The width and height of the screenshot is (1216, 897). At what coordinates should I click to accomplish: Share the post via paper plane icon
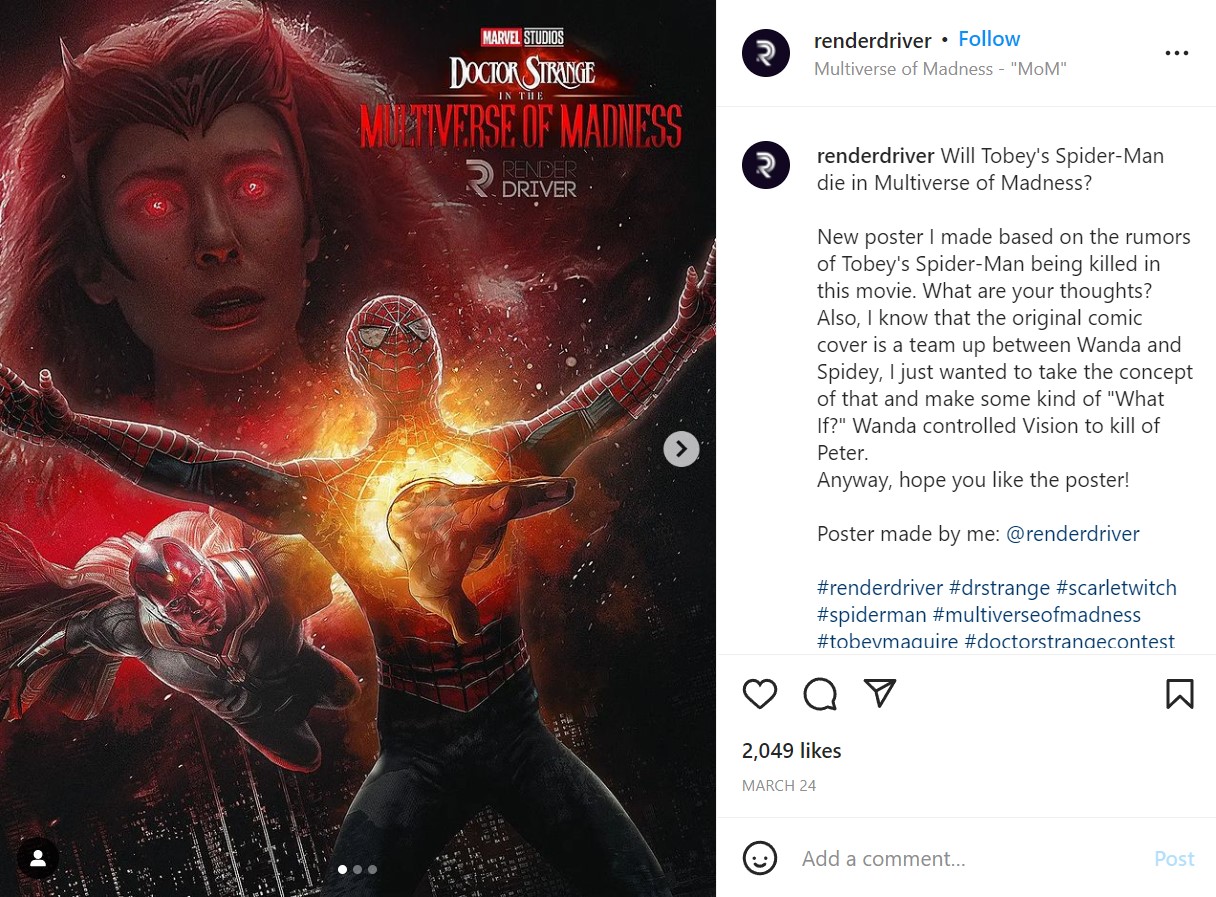click(x=879, y=693)
